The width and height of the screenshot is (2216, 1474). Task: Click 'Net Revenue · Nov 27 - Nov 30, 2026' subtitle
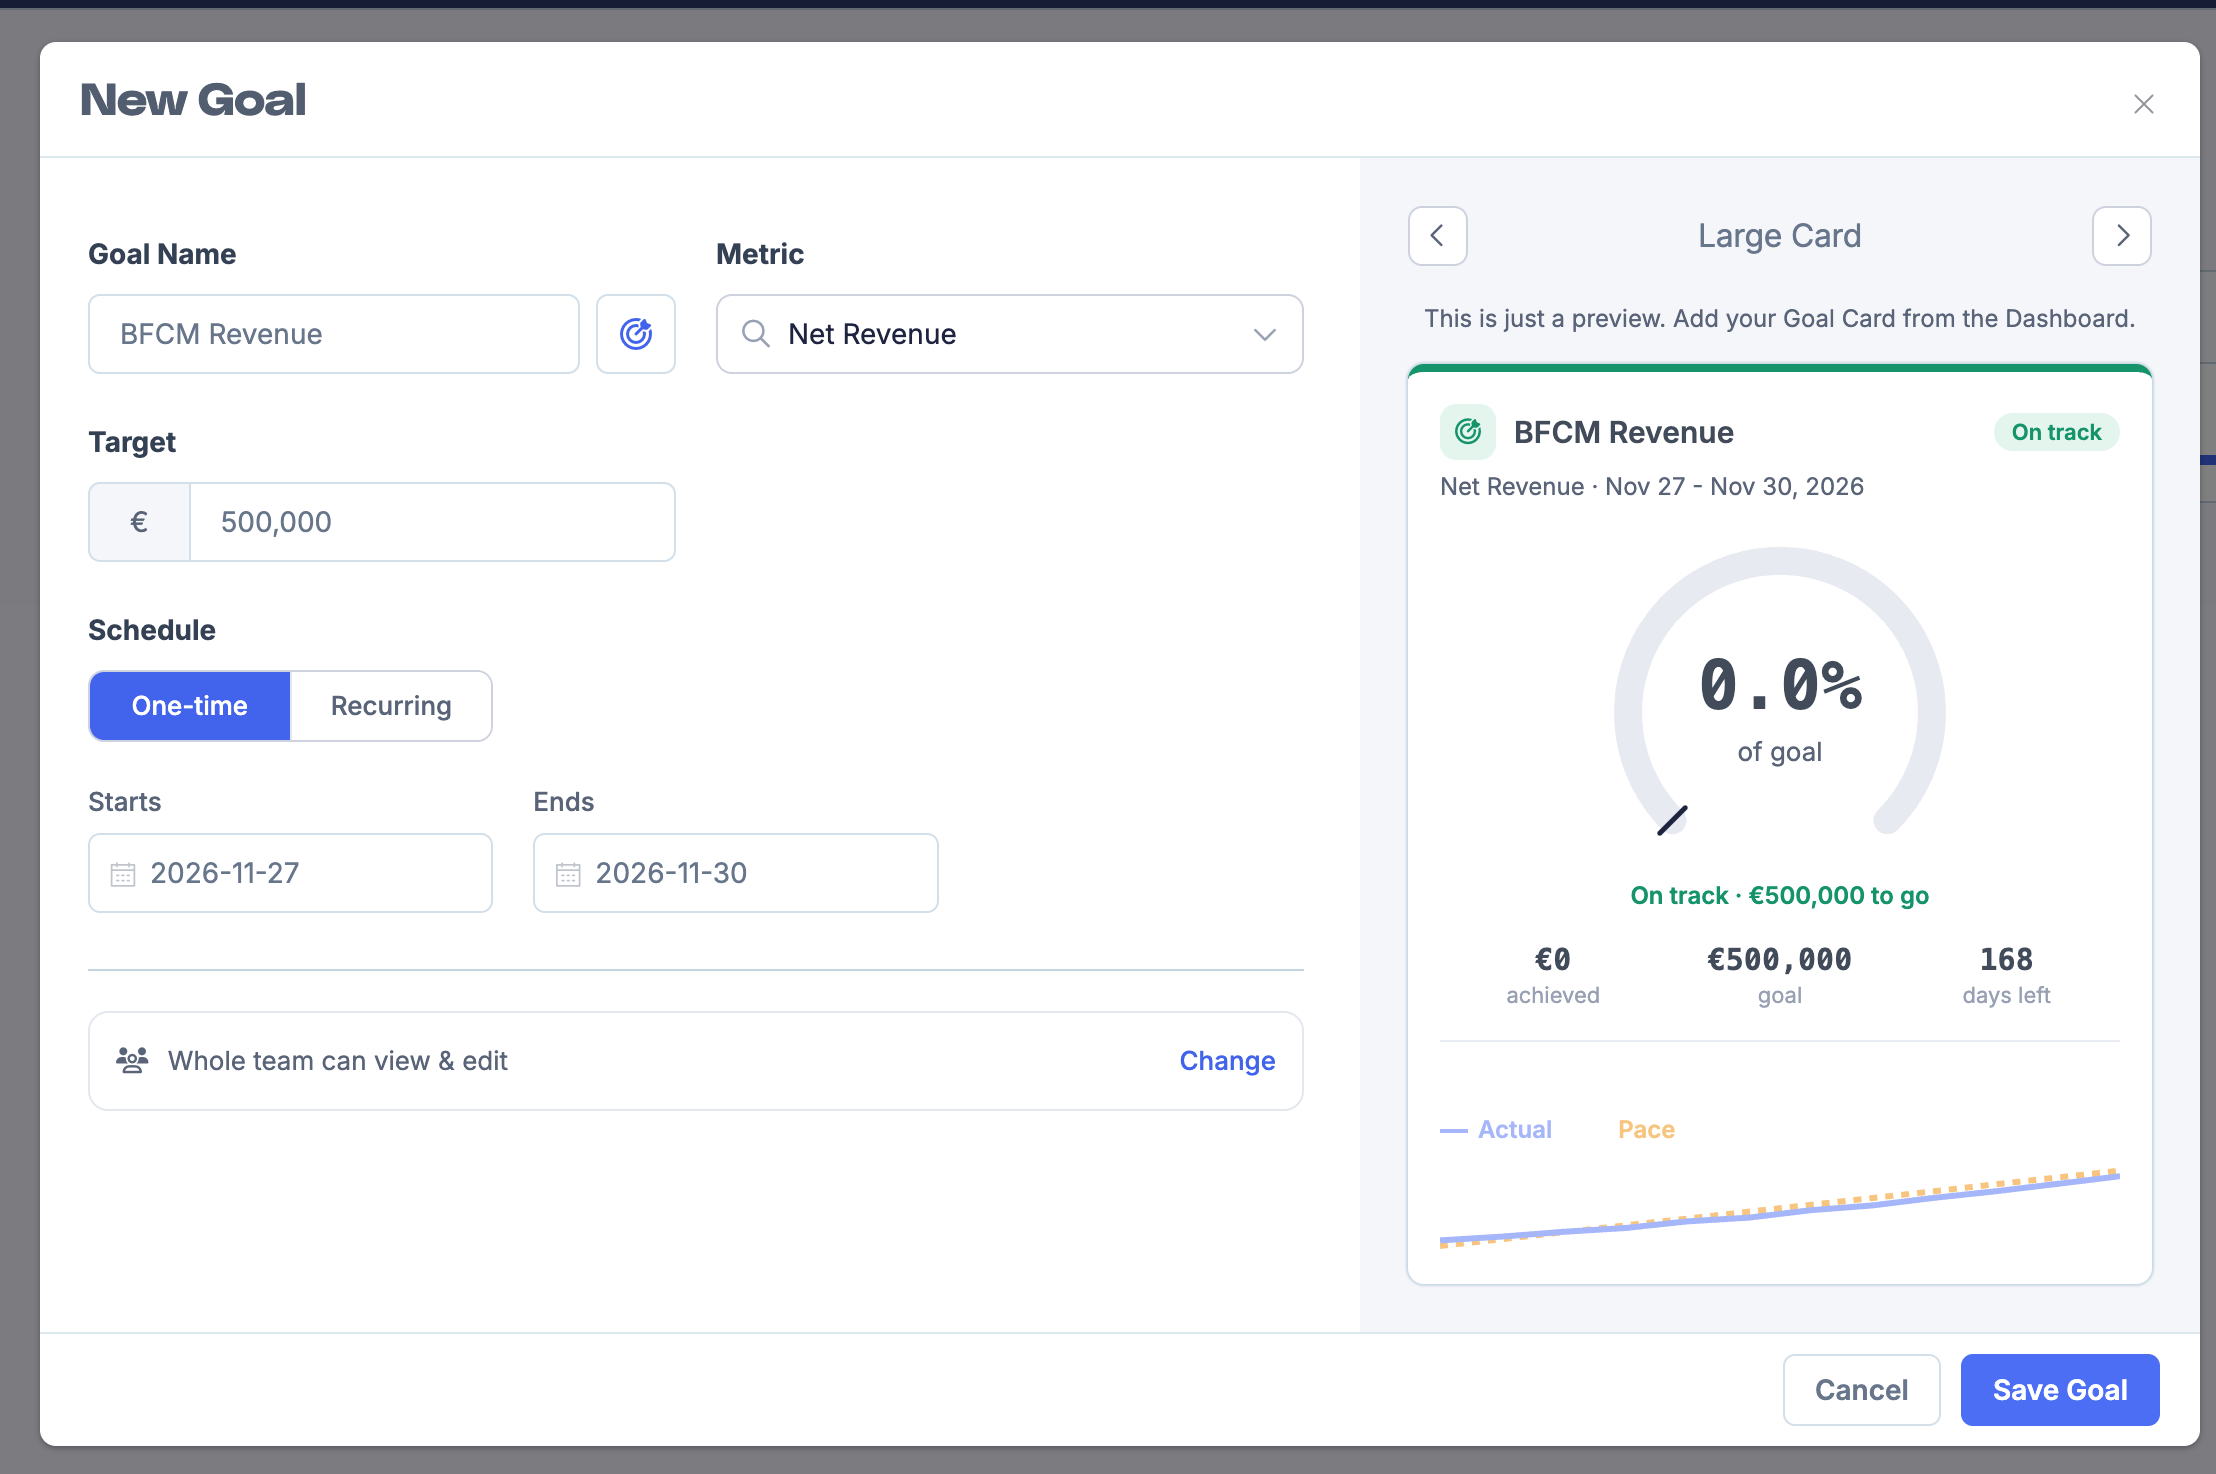pos(1652,487)
